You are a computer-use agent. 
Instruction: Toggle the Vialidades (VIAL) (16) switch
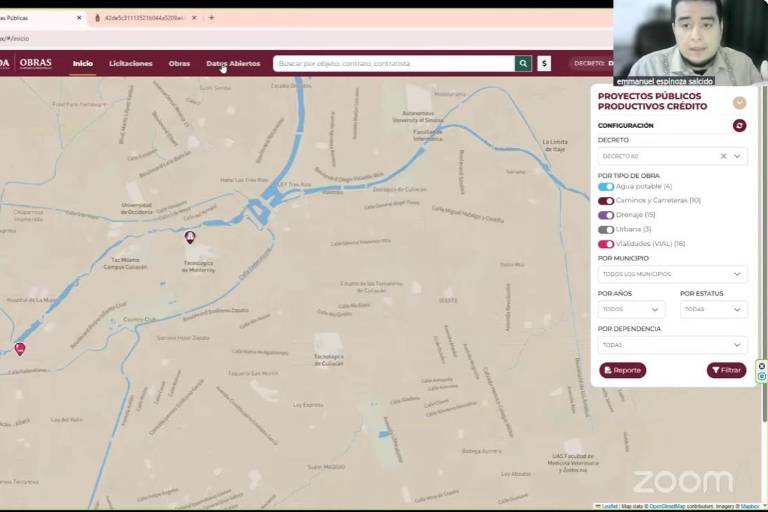point(606,244)
